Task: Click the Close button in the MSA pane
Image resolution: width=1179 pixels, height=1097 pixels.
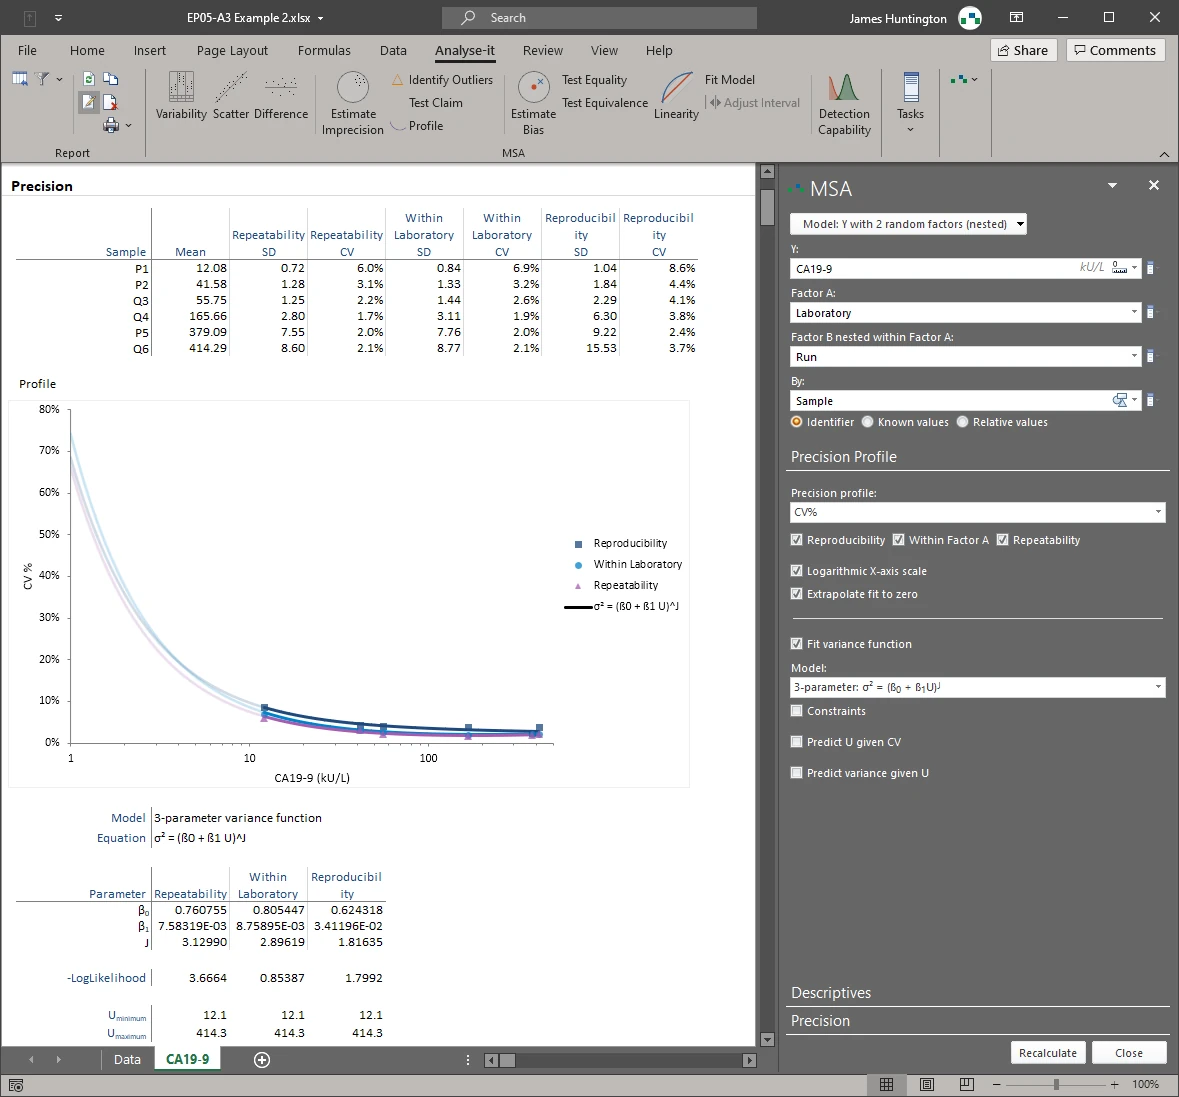Action: tap(1129, 1053)
